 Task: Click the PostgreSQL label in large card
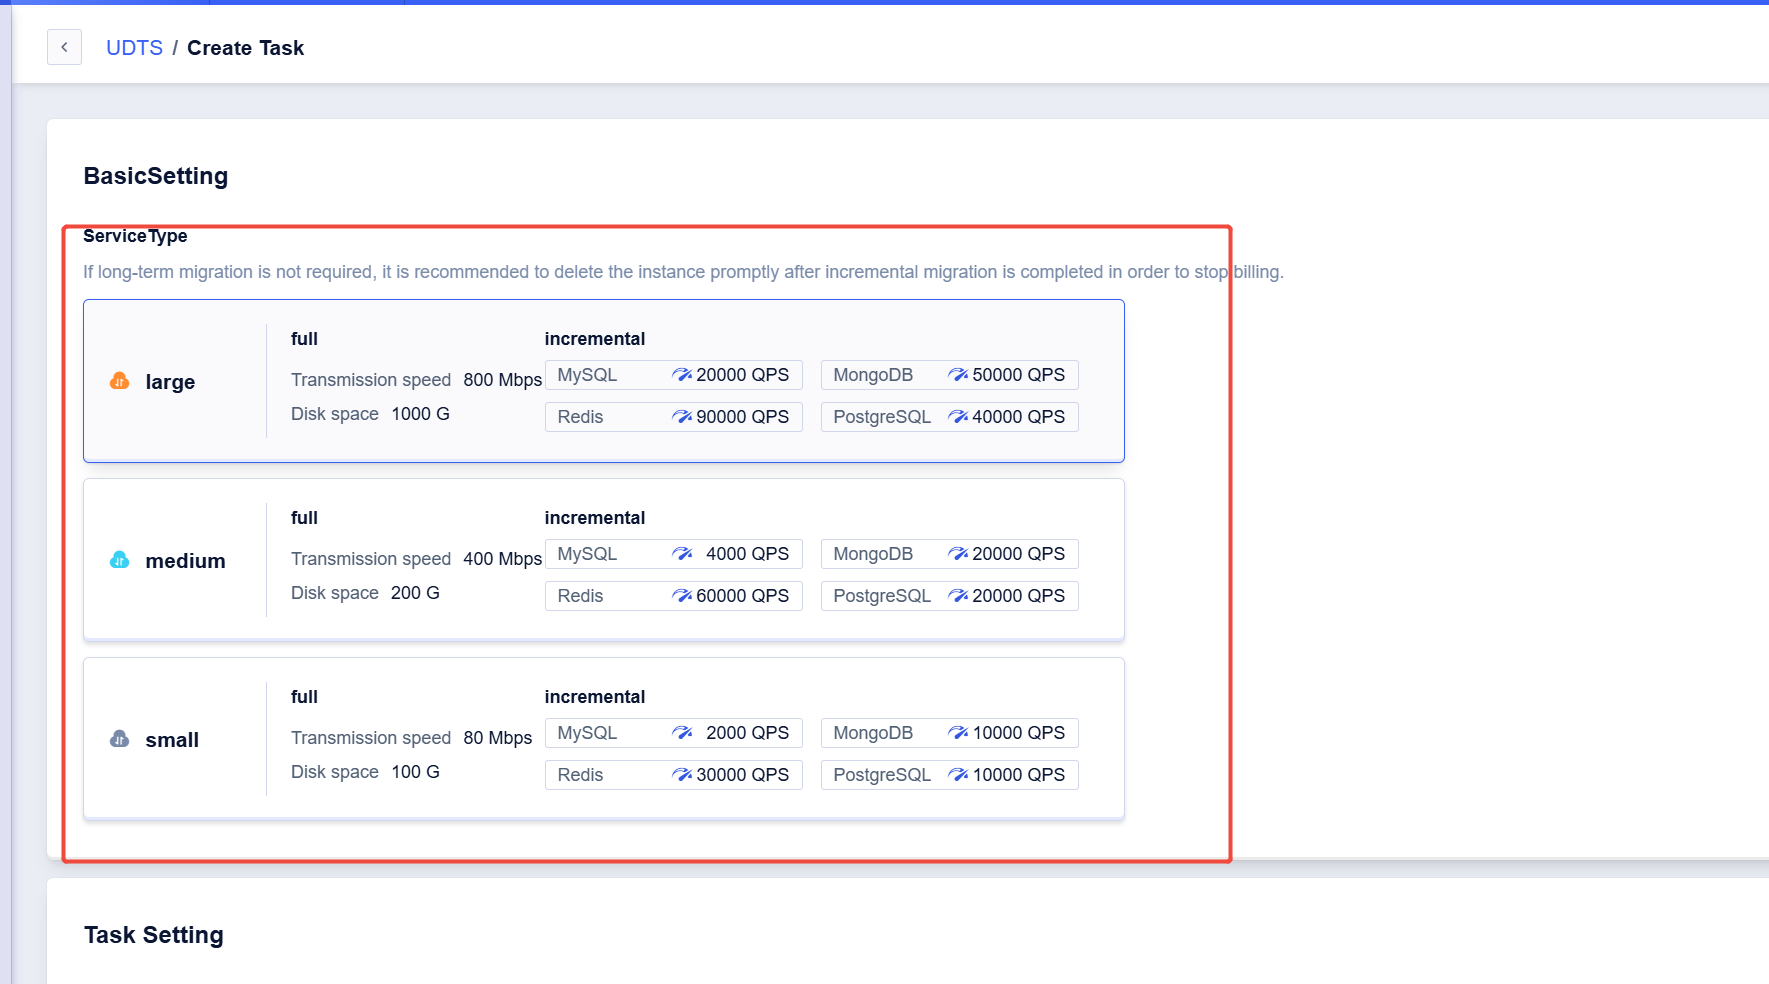(882, 417)
